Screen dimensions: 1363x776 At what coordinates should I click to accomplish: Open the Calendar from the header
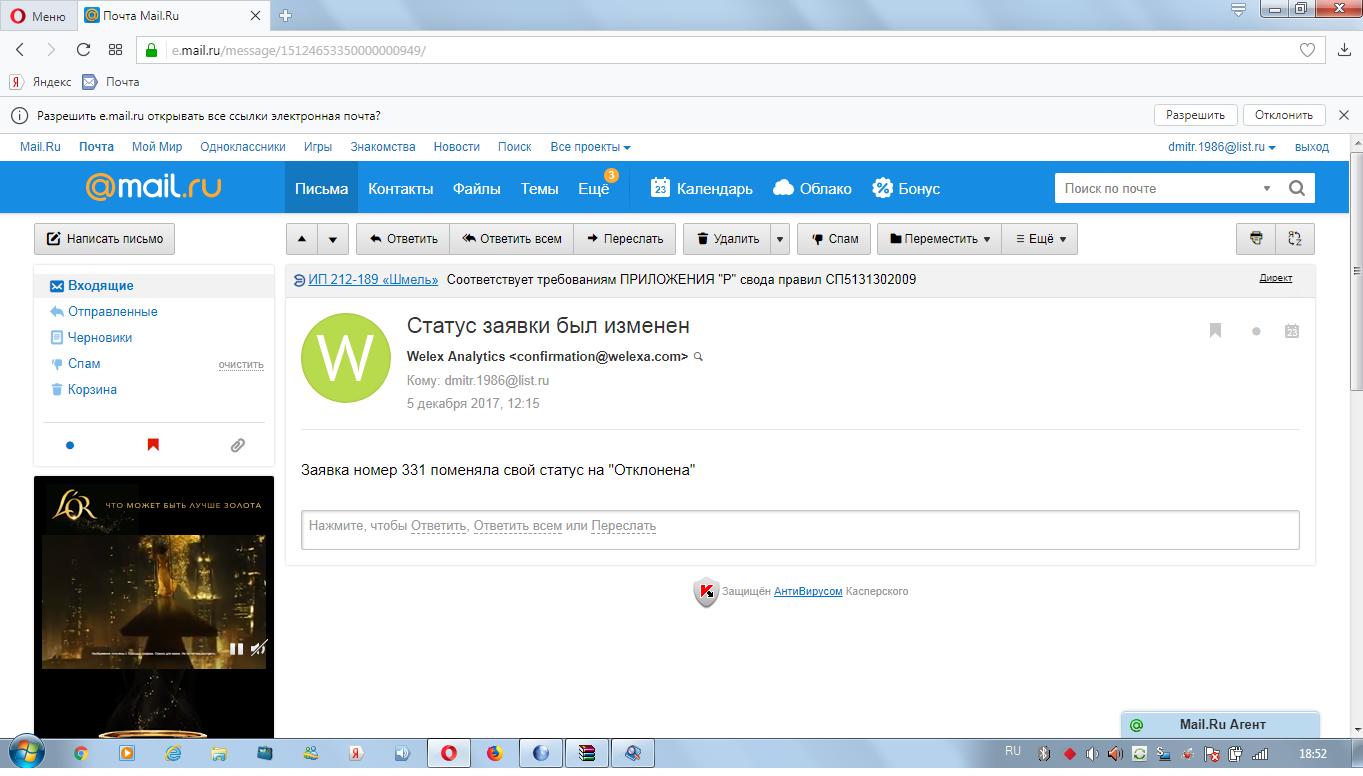(x=702, y=188)
